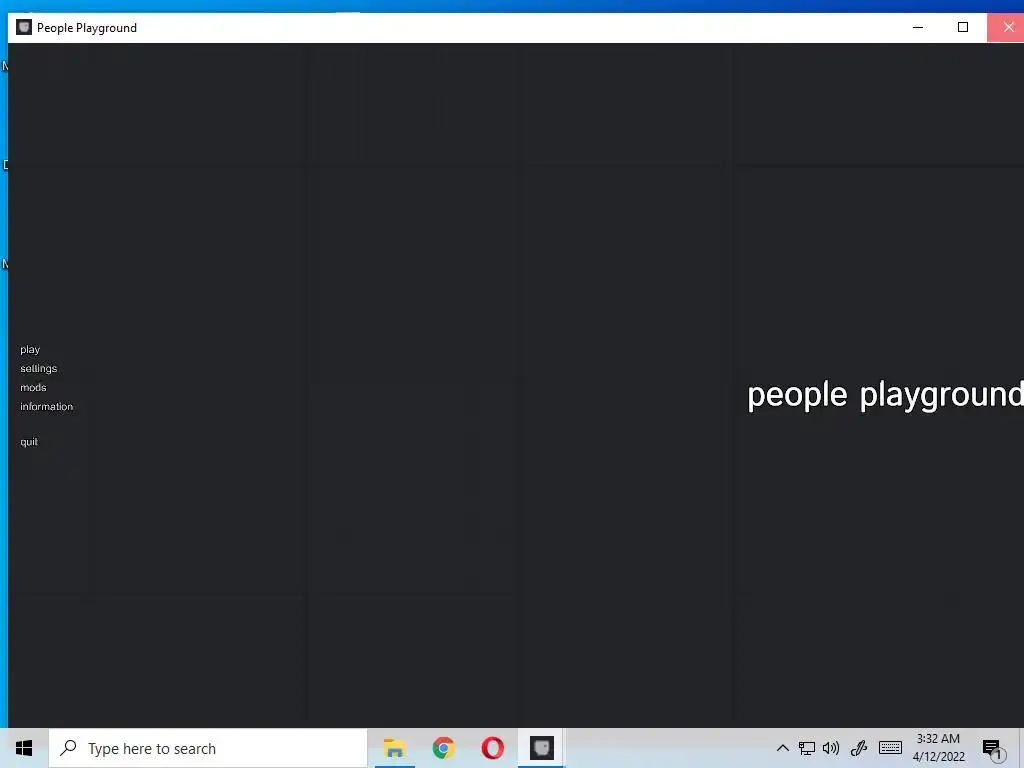Image resolution: width=1024 pixels, height=768 pixels.
Task: Open the notification center icon
Action: click(x=993, y=749)
